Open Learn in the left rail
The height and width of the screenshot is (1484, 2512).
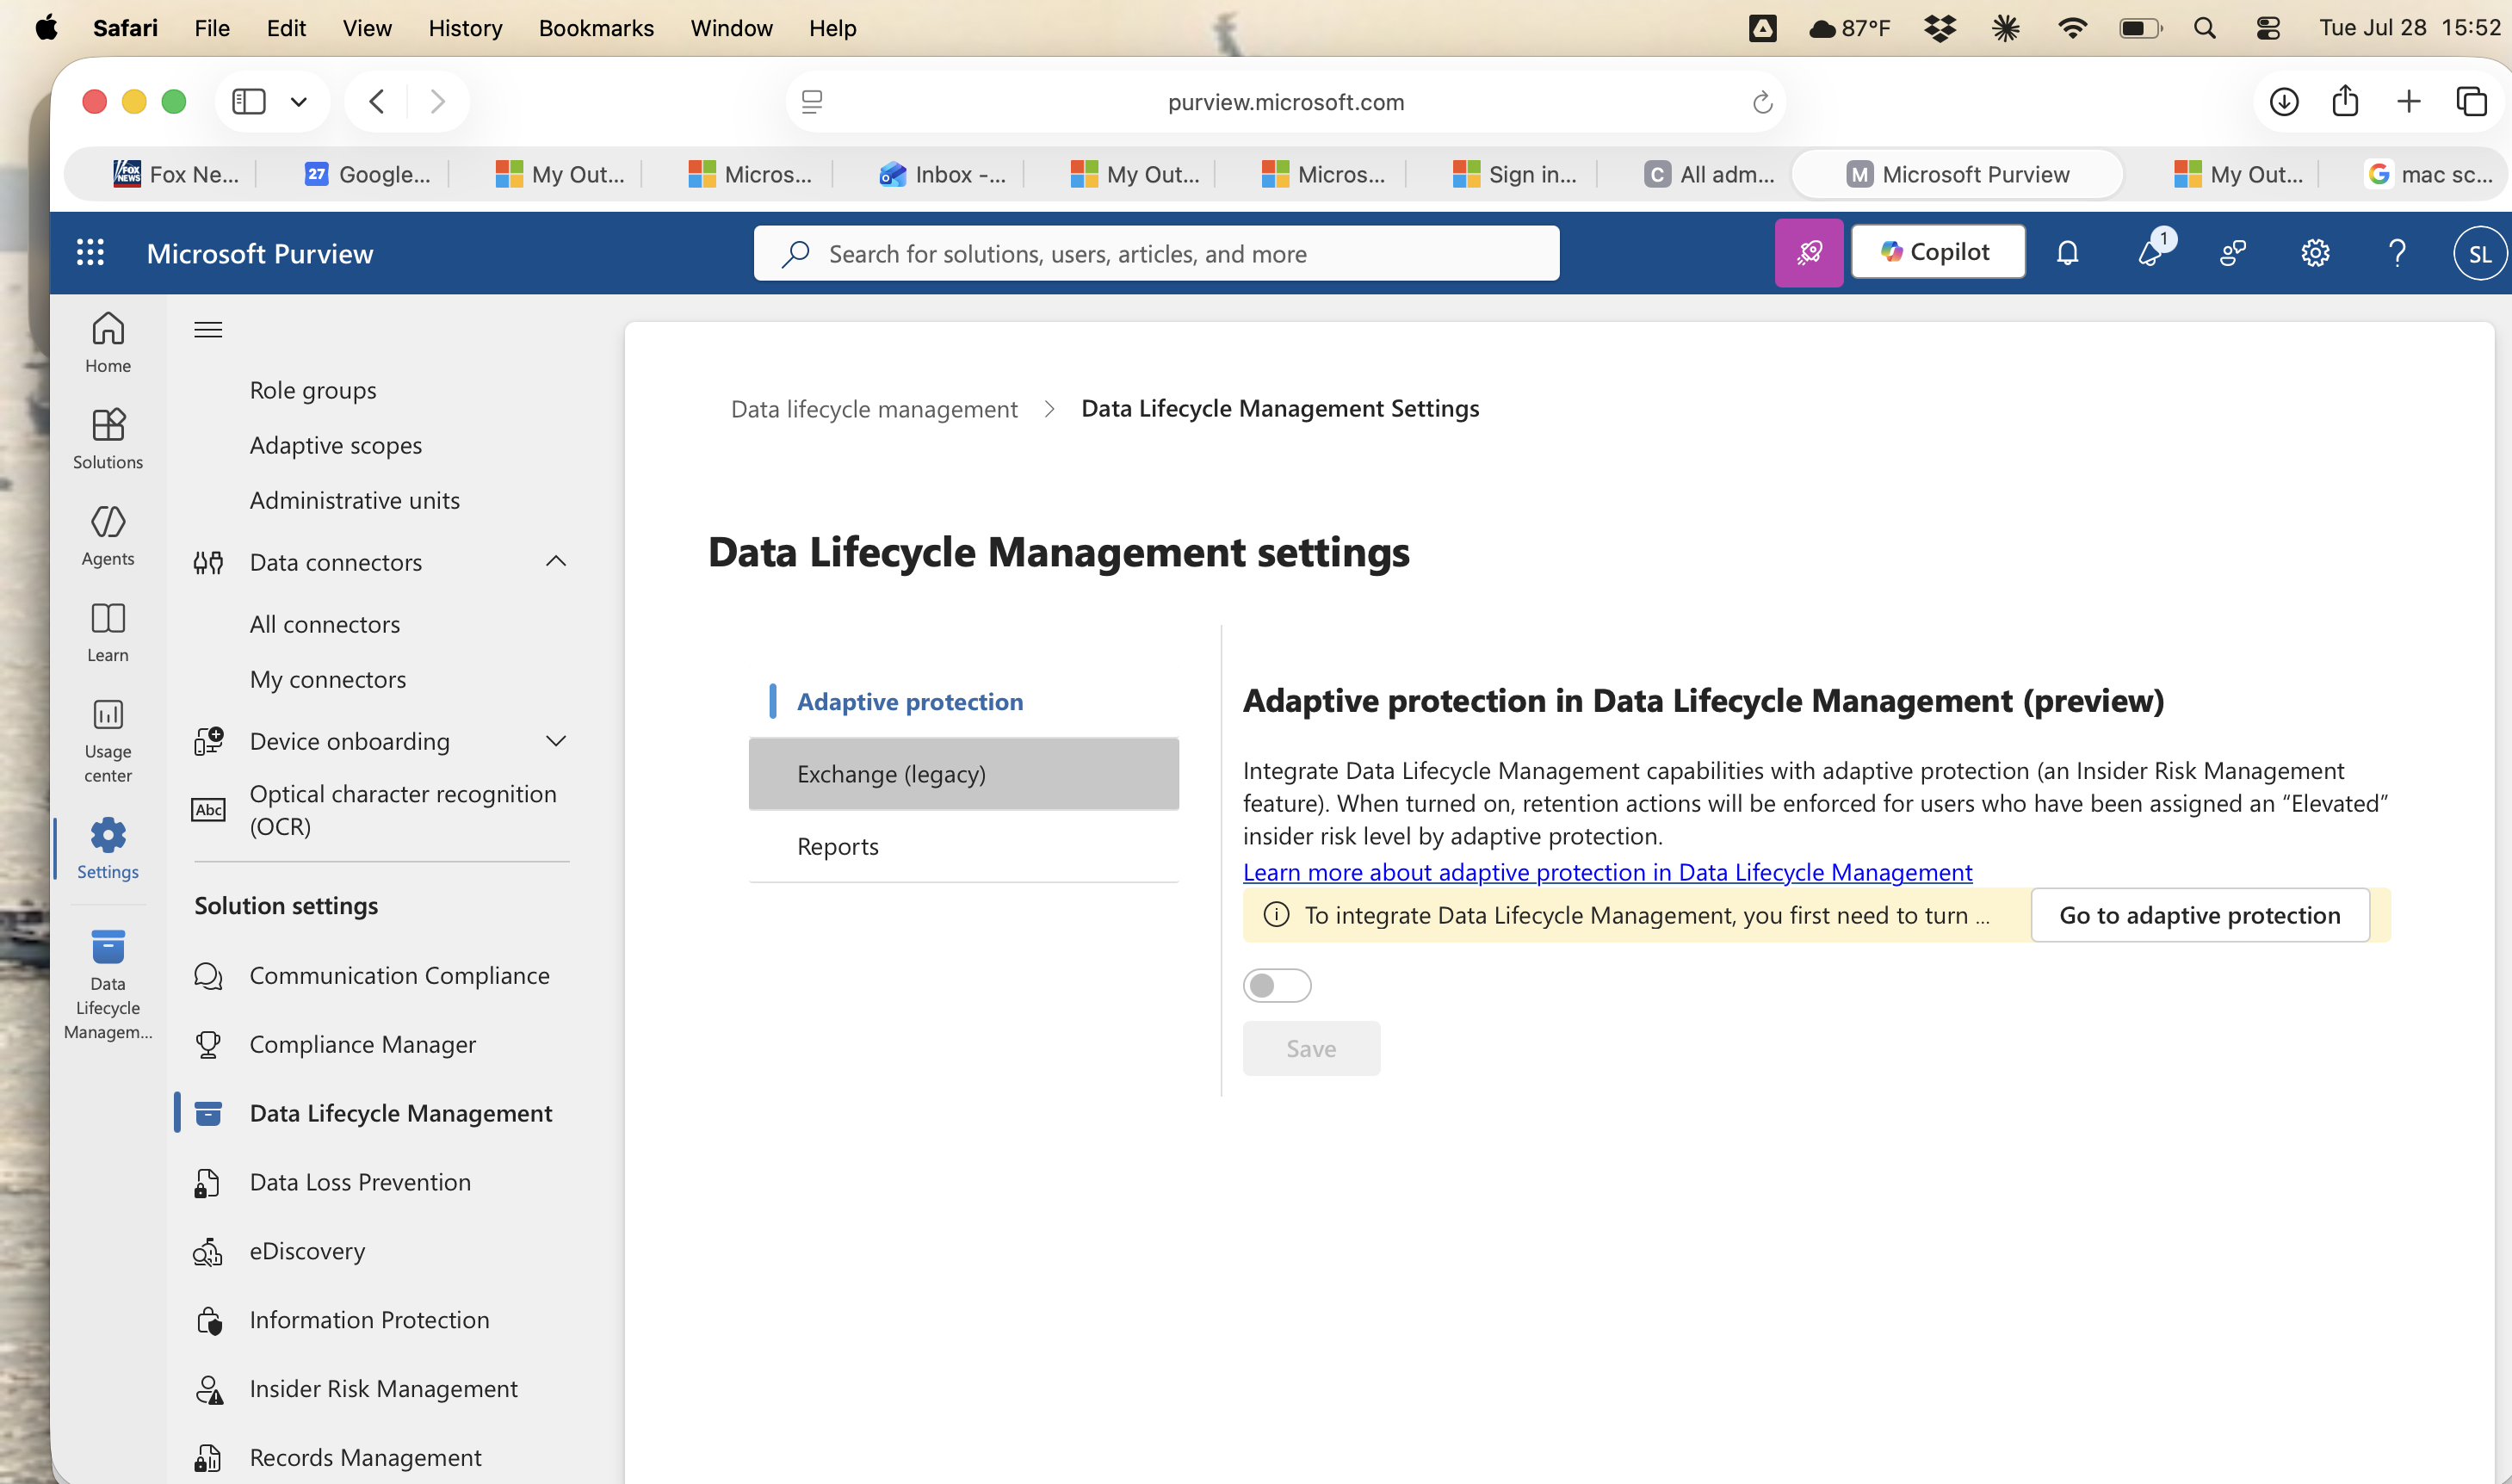pos(108,632)
